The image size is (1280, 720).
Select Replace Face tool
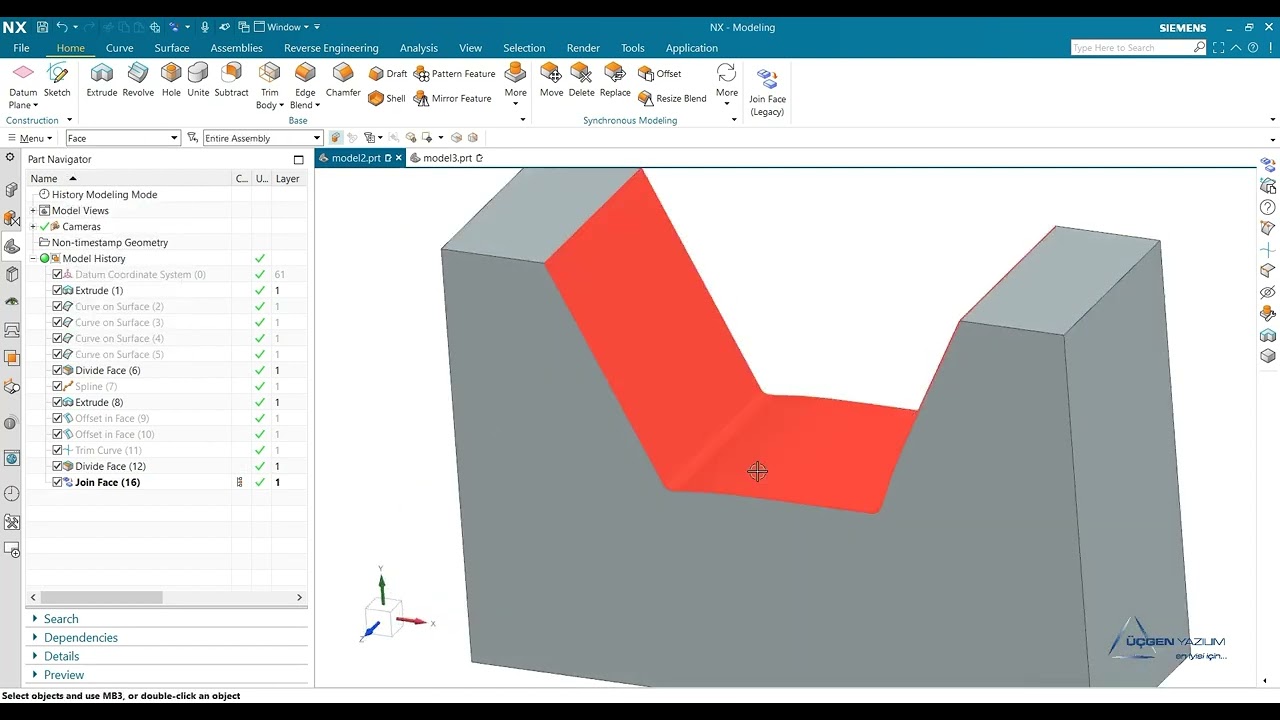[x=615, y=80]
